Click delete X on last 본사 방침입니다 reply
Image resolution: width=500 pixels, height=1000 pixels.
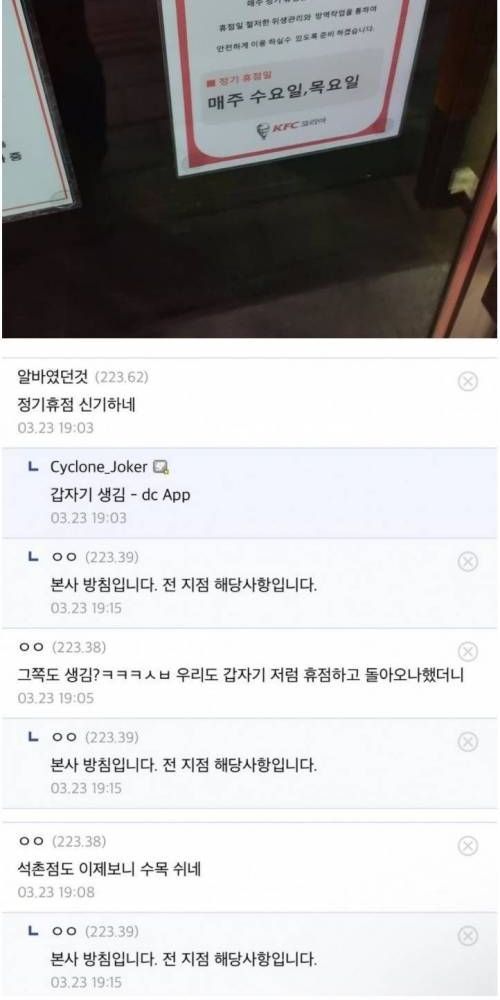[468, 936]
